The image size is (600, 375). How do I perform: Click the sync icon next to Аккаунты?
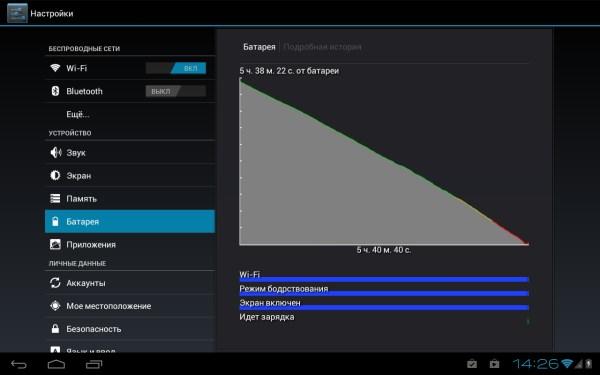pyautogui.click(x=55, y=283)
